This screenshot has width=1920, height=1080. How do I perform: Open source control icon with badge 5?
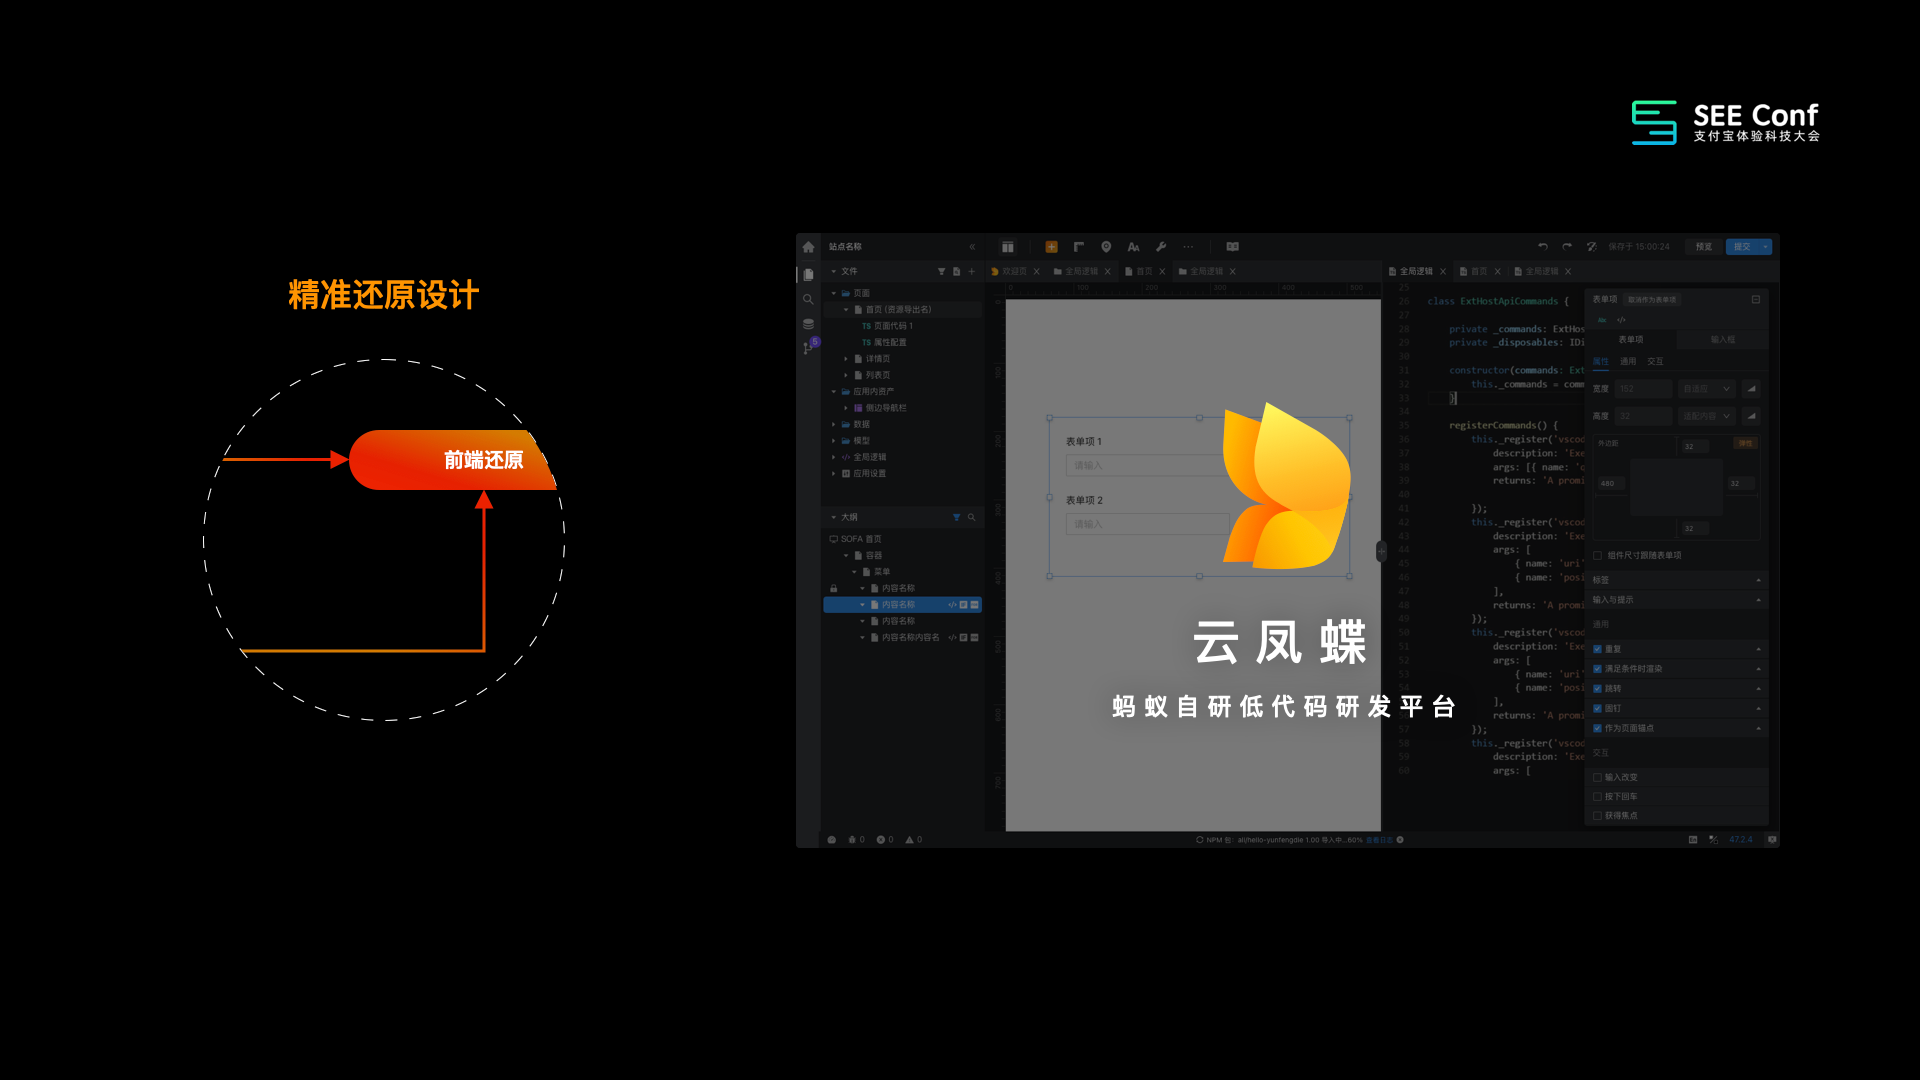pos(810,346)
